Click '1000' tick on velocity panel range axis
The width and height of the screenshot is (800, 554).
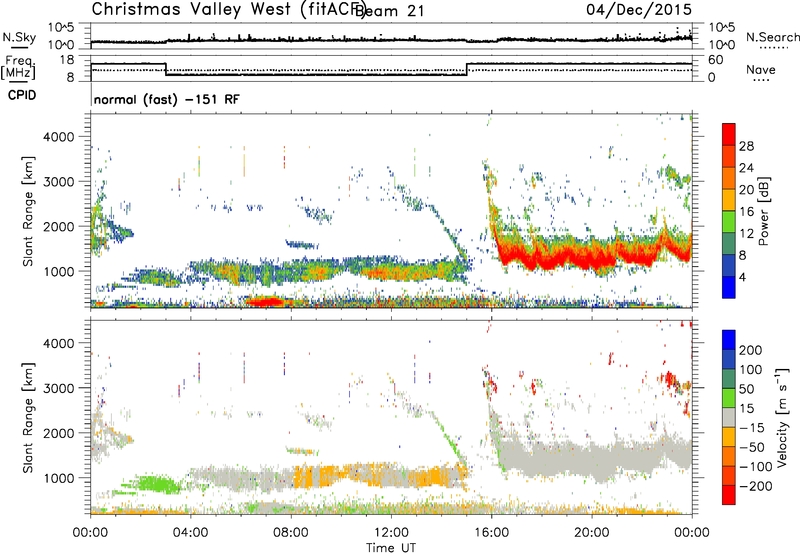pos(58,478)
